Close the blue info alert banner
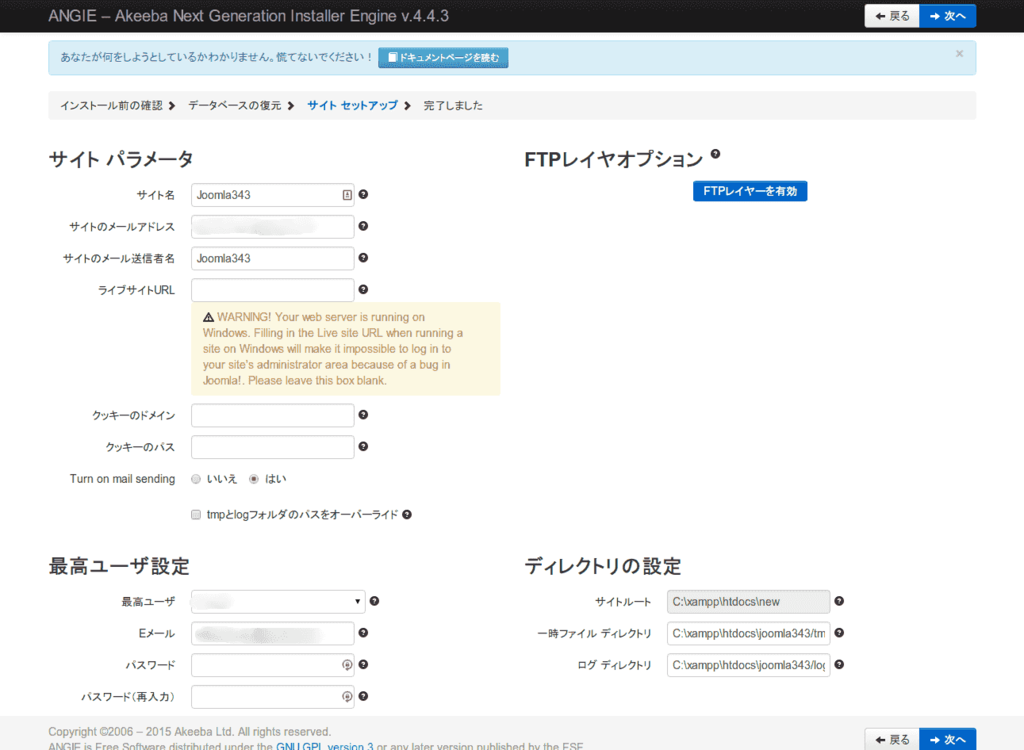This screenshot has width=1024, height=750. pyautogui.click(x=959, y=54)
